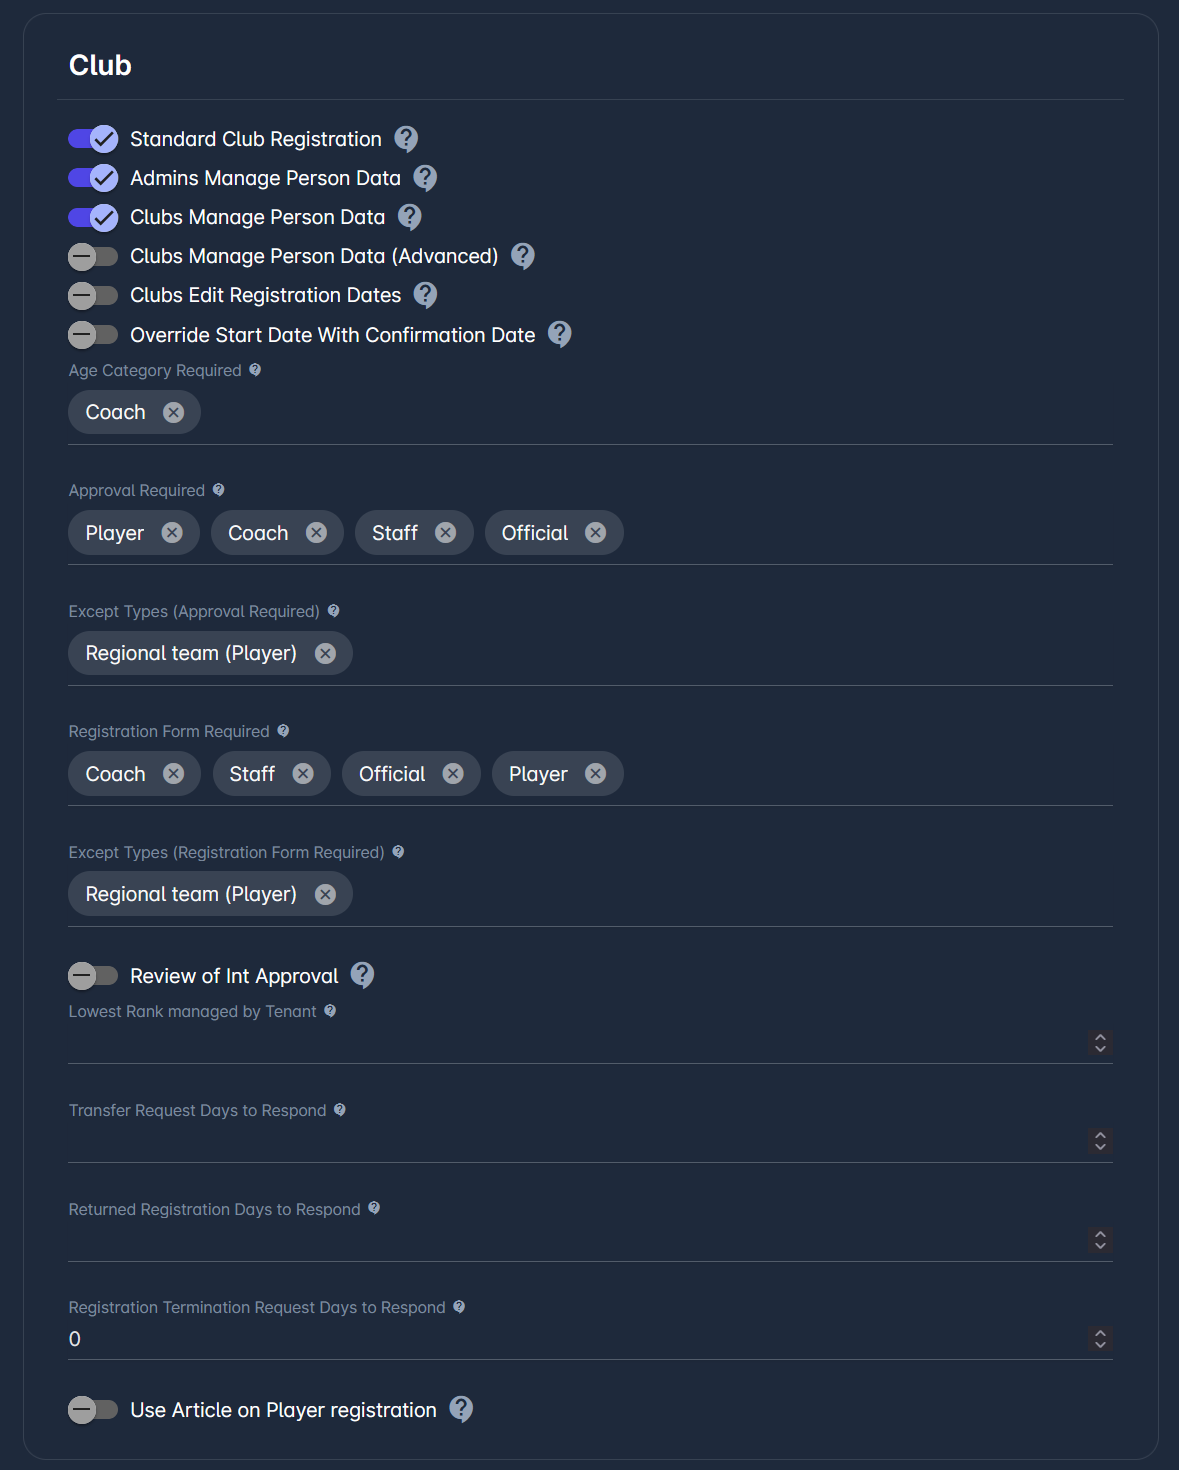Change Registration Termination Request Days stepper arrows
Image resolution: width=1179 pixels, height=1470 pixels.
pos(1100,1338)
